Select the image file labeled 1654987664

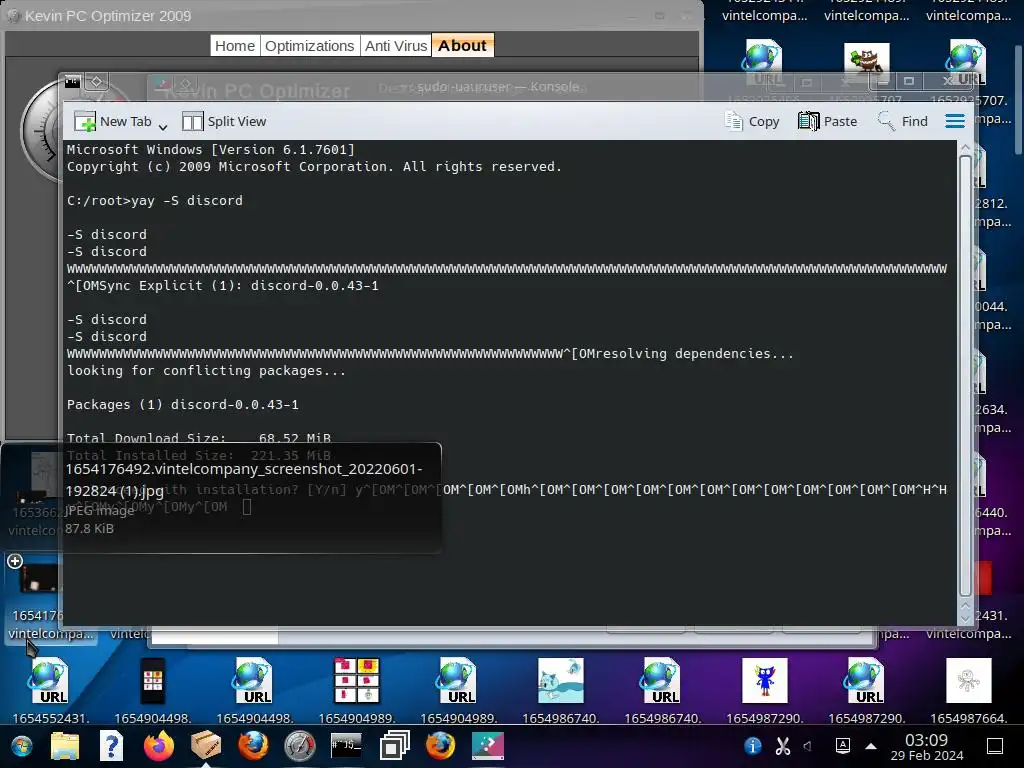click(x=968, y=691)
